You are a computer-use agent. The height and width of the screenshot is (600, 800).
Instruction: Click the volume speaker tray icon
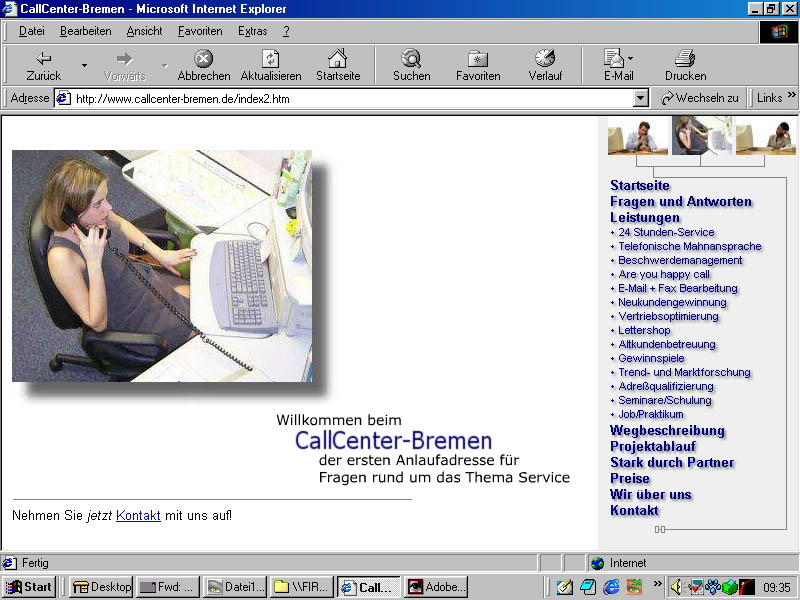pos(676,587)
